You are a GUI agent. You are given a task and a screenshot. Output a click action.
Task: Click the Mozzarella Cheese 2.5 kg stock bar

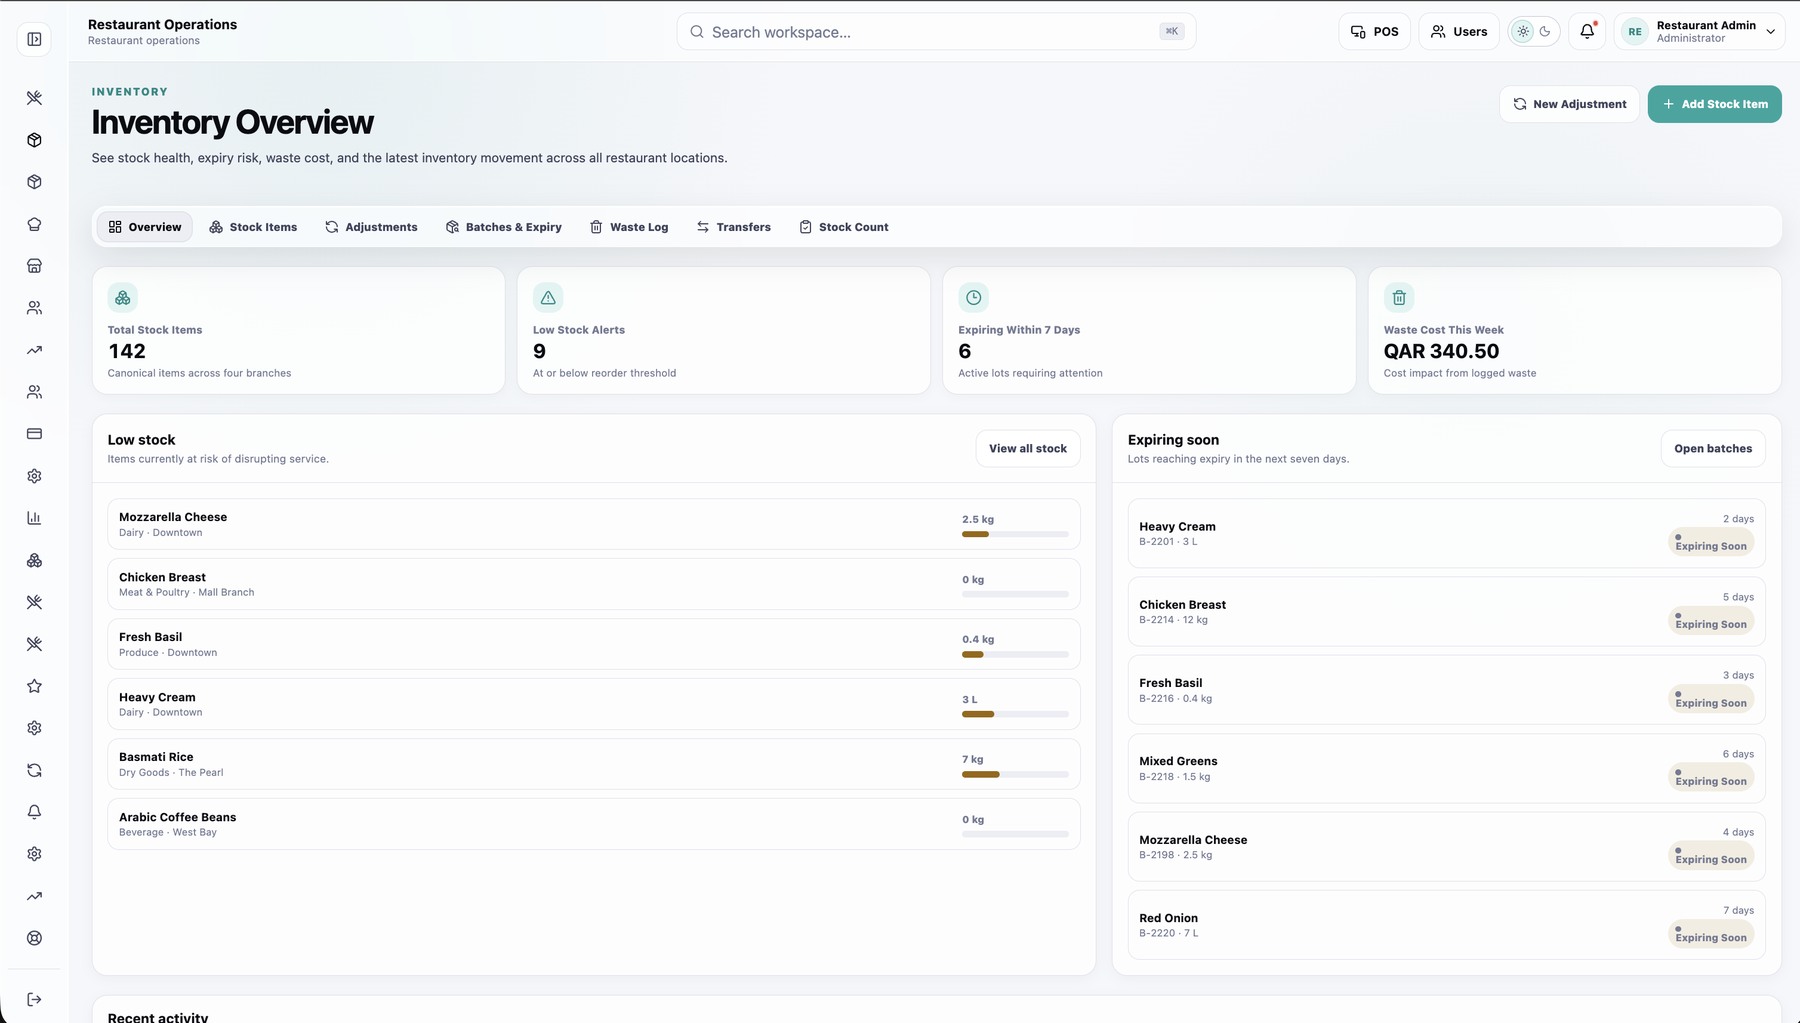1015,534
